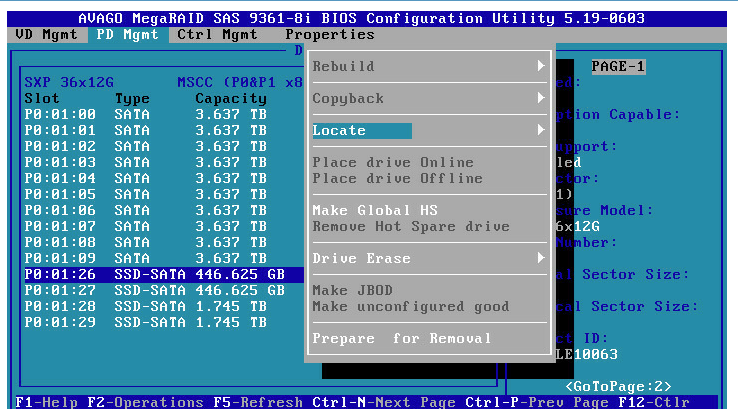Select drive row P0:01:01
Image resolution: width=738 pixels, height=409 pixels.
[x=164, y=130]
